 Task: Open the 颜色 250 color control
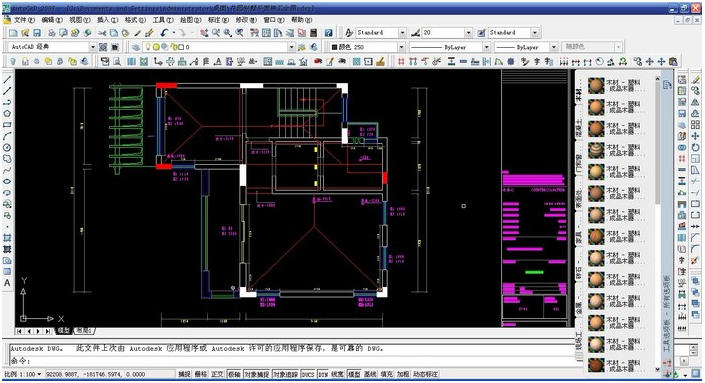tap(367, 47)
